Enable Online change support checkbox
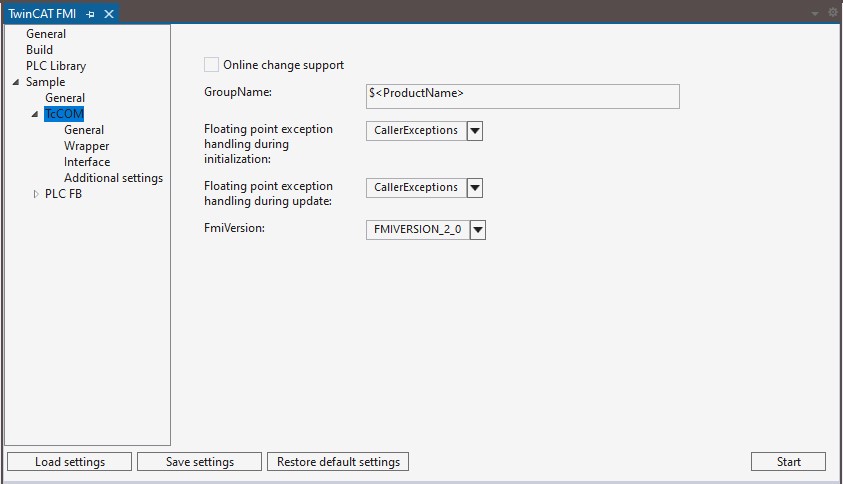 211,65
